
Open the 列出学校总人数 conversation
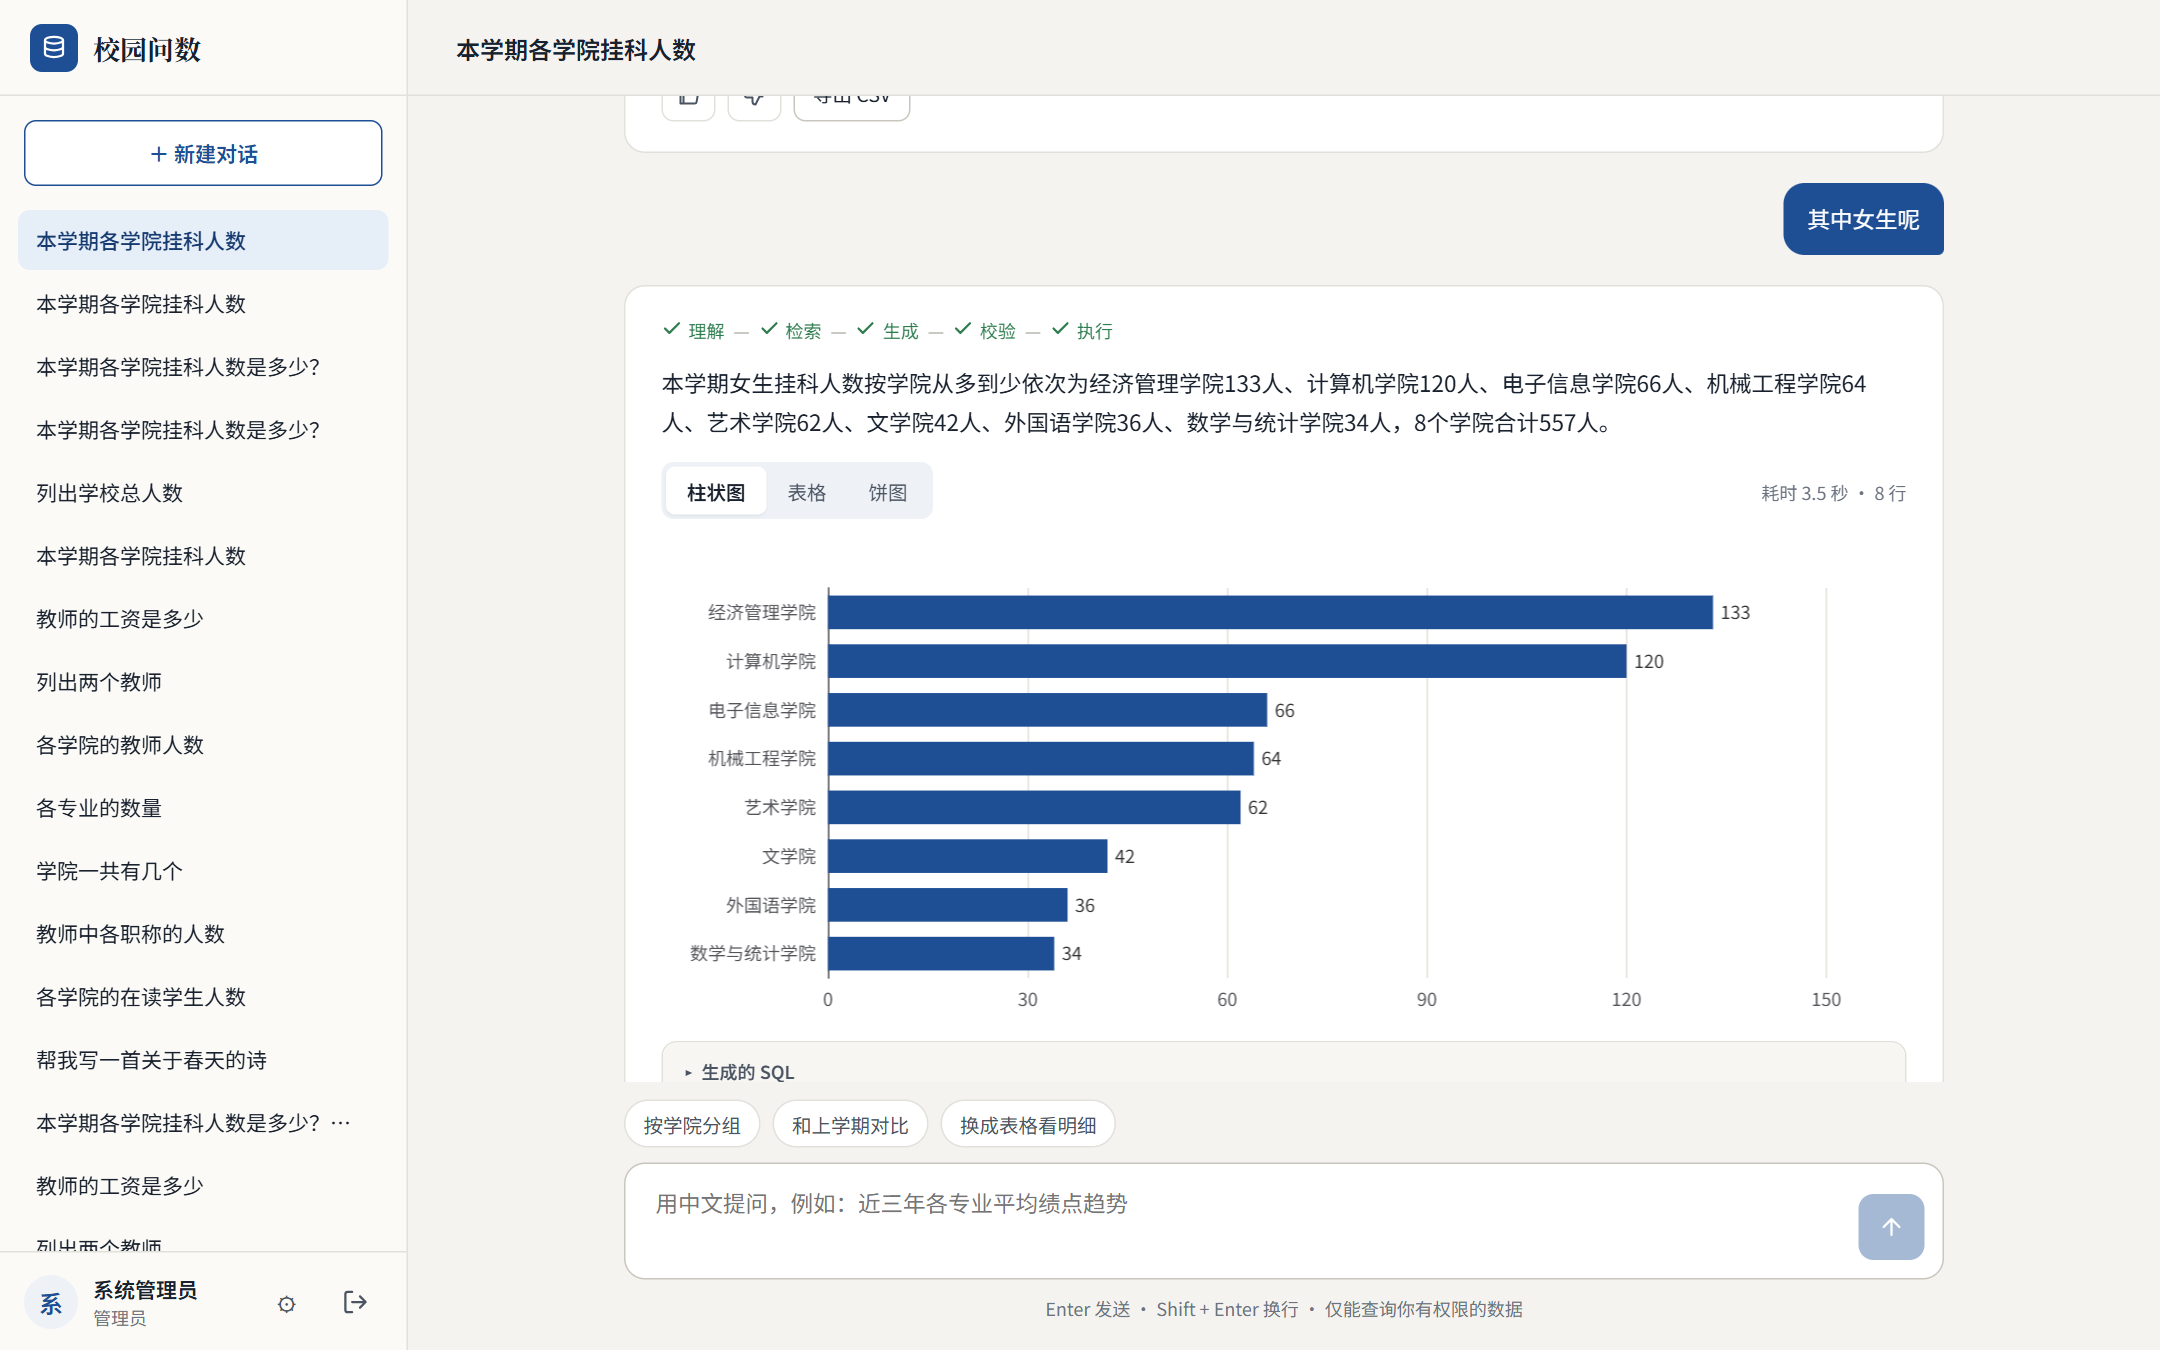203,492
